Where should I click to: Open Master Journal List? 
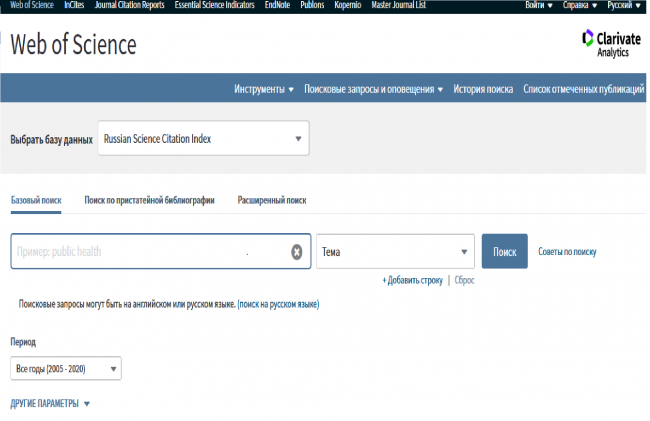[x=398, y=5]
